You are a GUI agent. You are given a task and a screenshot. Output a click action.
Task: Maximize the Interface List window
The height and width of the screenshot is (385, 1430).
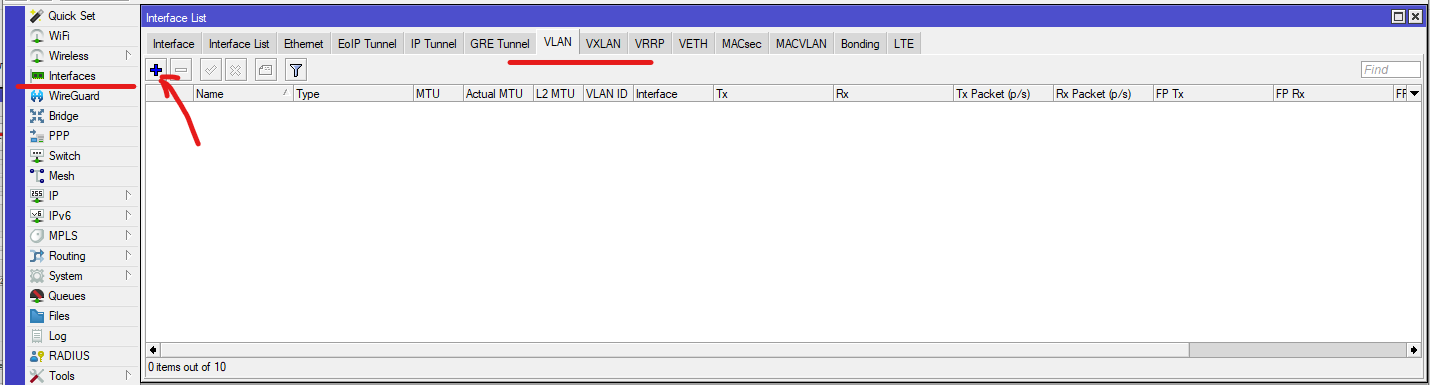point(1399,17)
